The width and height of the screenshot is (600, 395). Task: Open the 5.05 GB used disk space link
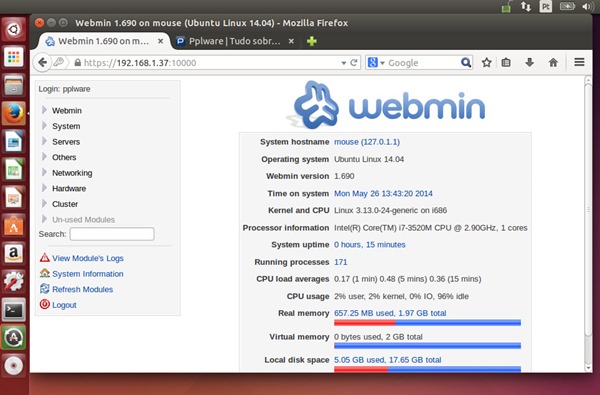387,360
